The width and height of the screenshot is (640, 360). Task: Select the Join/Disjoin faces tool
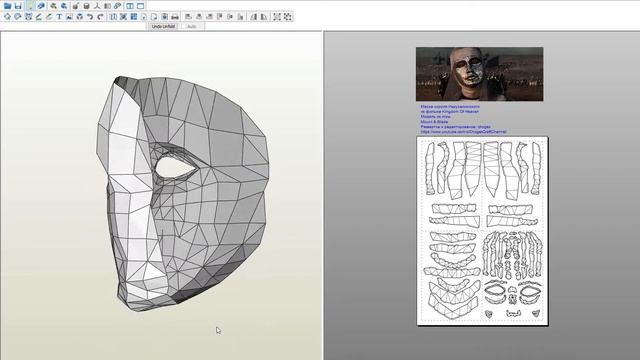[28, 17]
